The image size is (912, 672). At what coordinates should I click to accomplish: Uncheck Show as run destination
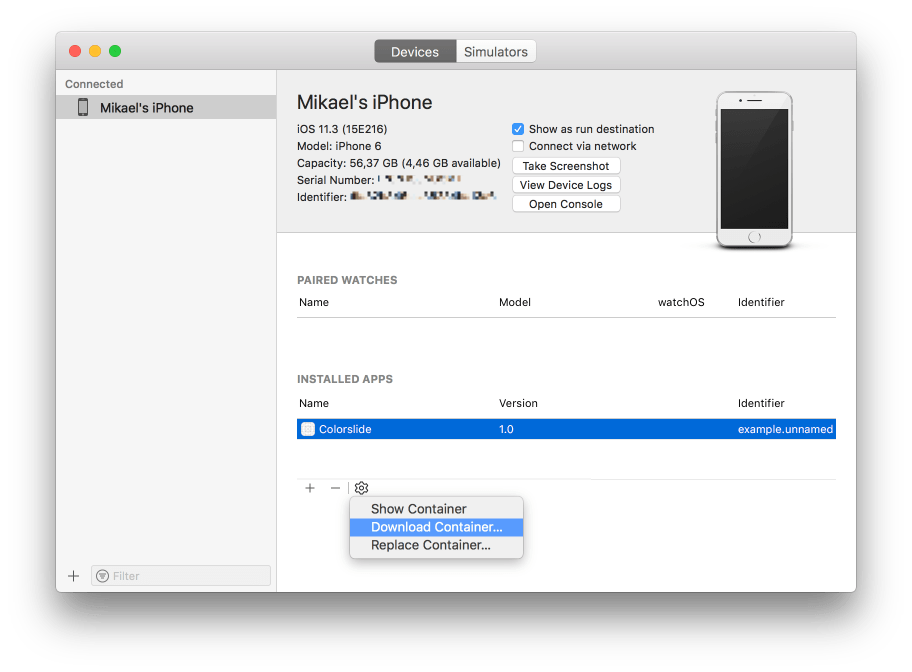click(x=518, y=128)
